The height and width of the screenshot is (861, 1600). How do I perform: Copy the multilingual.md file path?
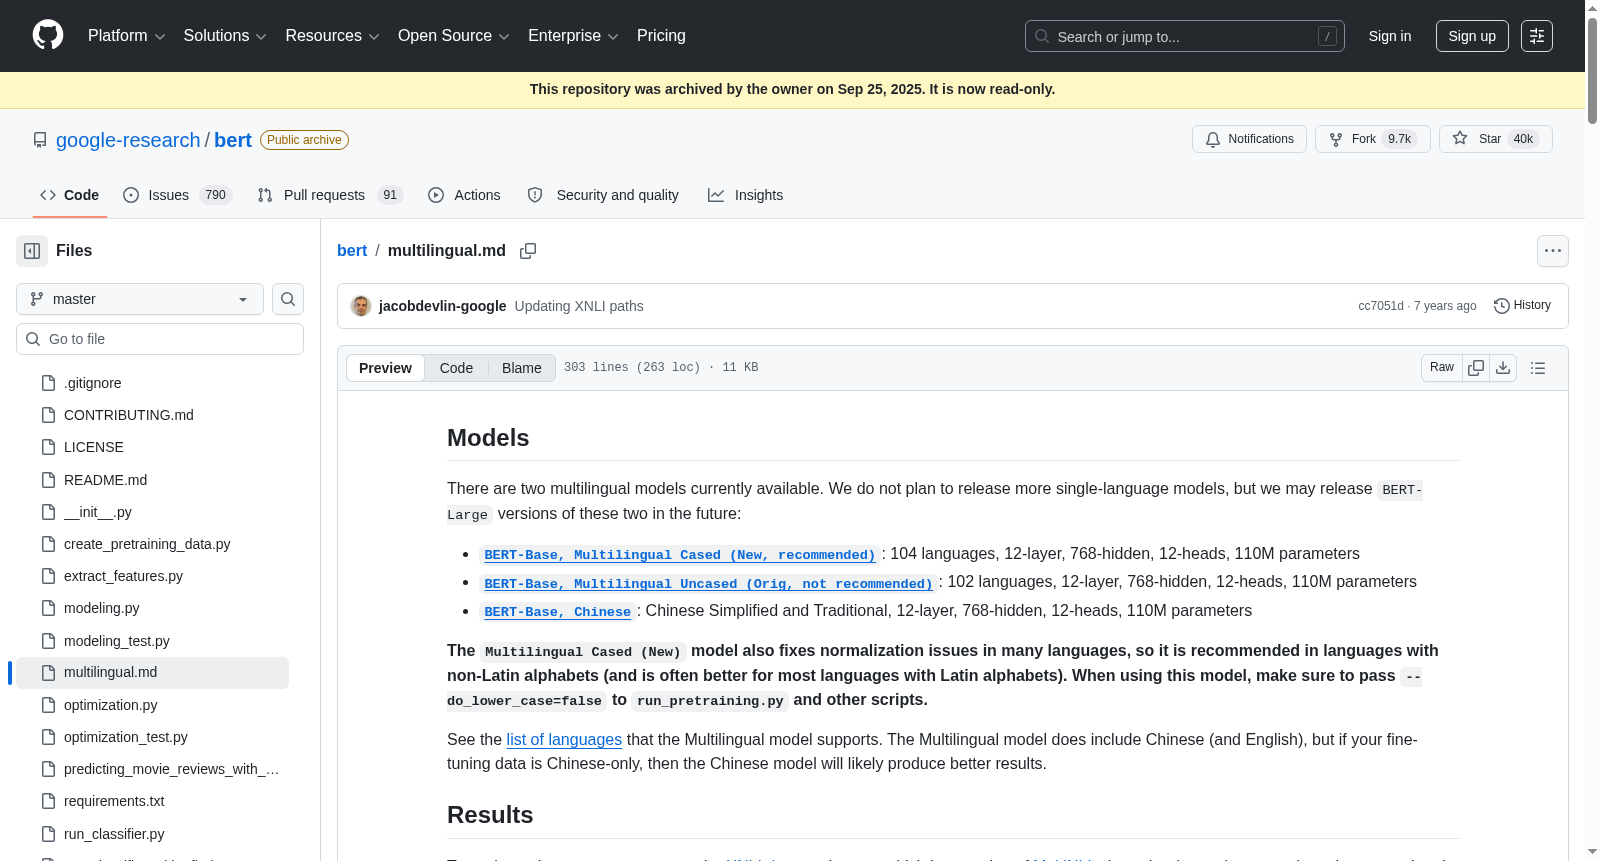[528, 251]
